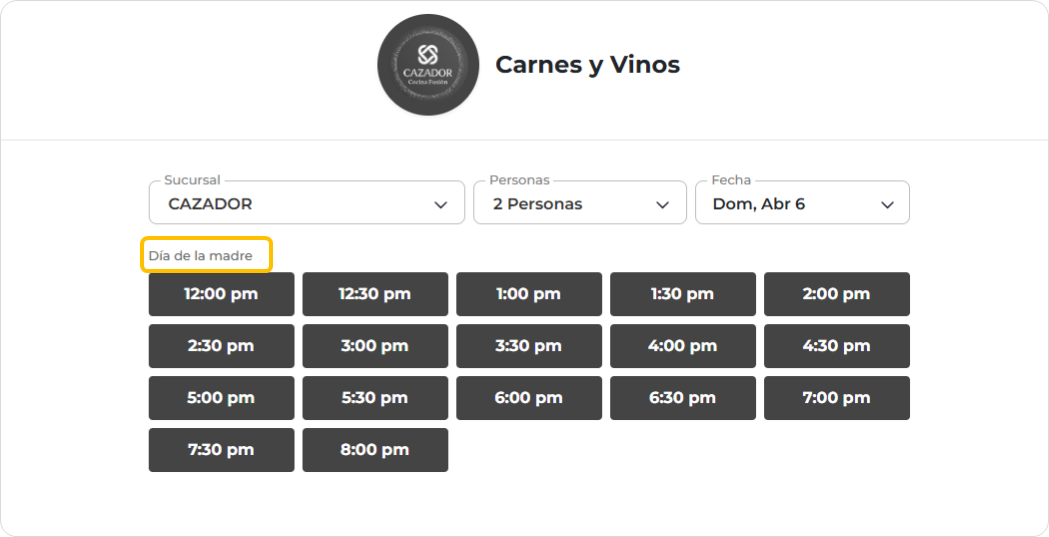Choose the 7:00 pm time slot
The image size is (1049, 537).
[x=837, y=398]
